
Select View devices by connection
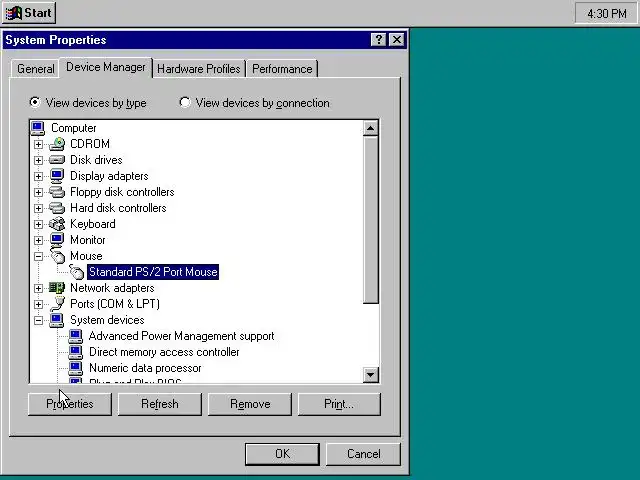(x=254, y=102)
